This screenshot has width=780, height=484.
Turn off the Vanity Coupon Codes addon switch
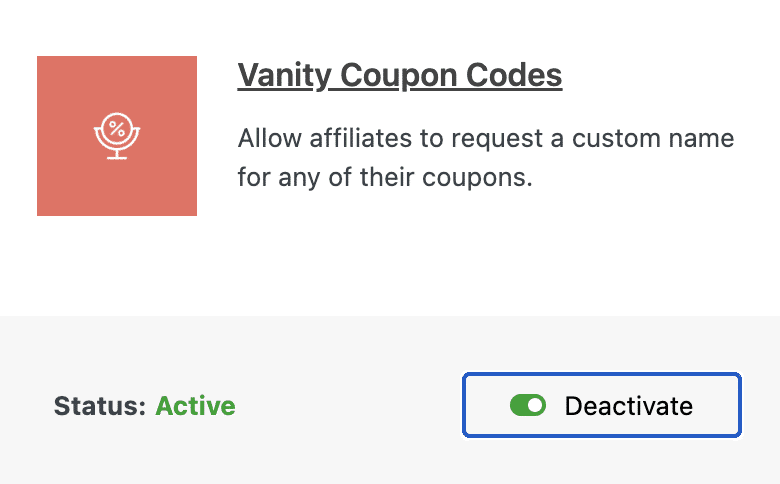[x=528, y=405]
